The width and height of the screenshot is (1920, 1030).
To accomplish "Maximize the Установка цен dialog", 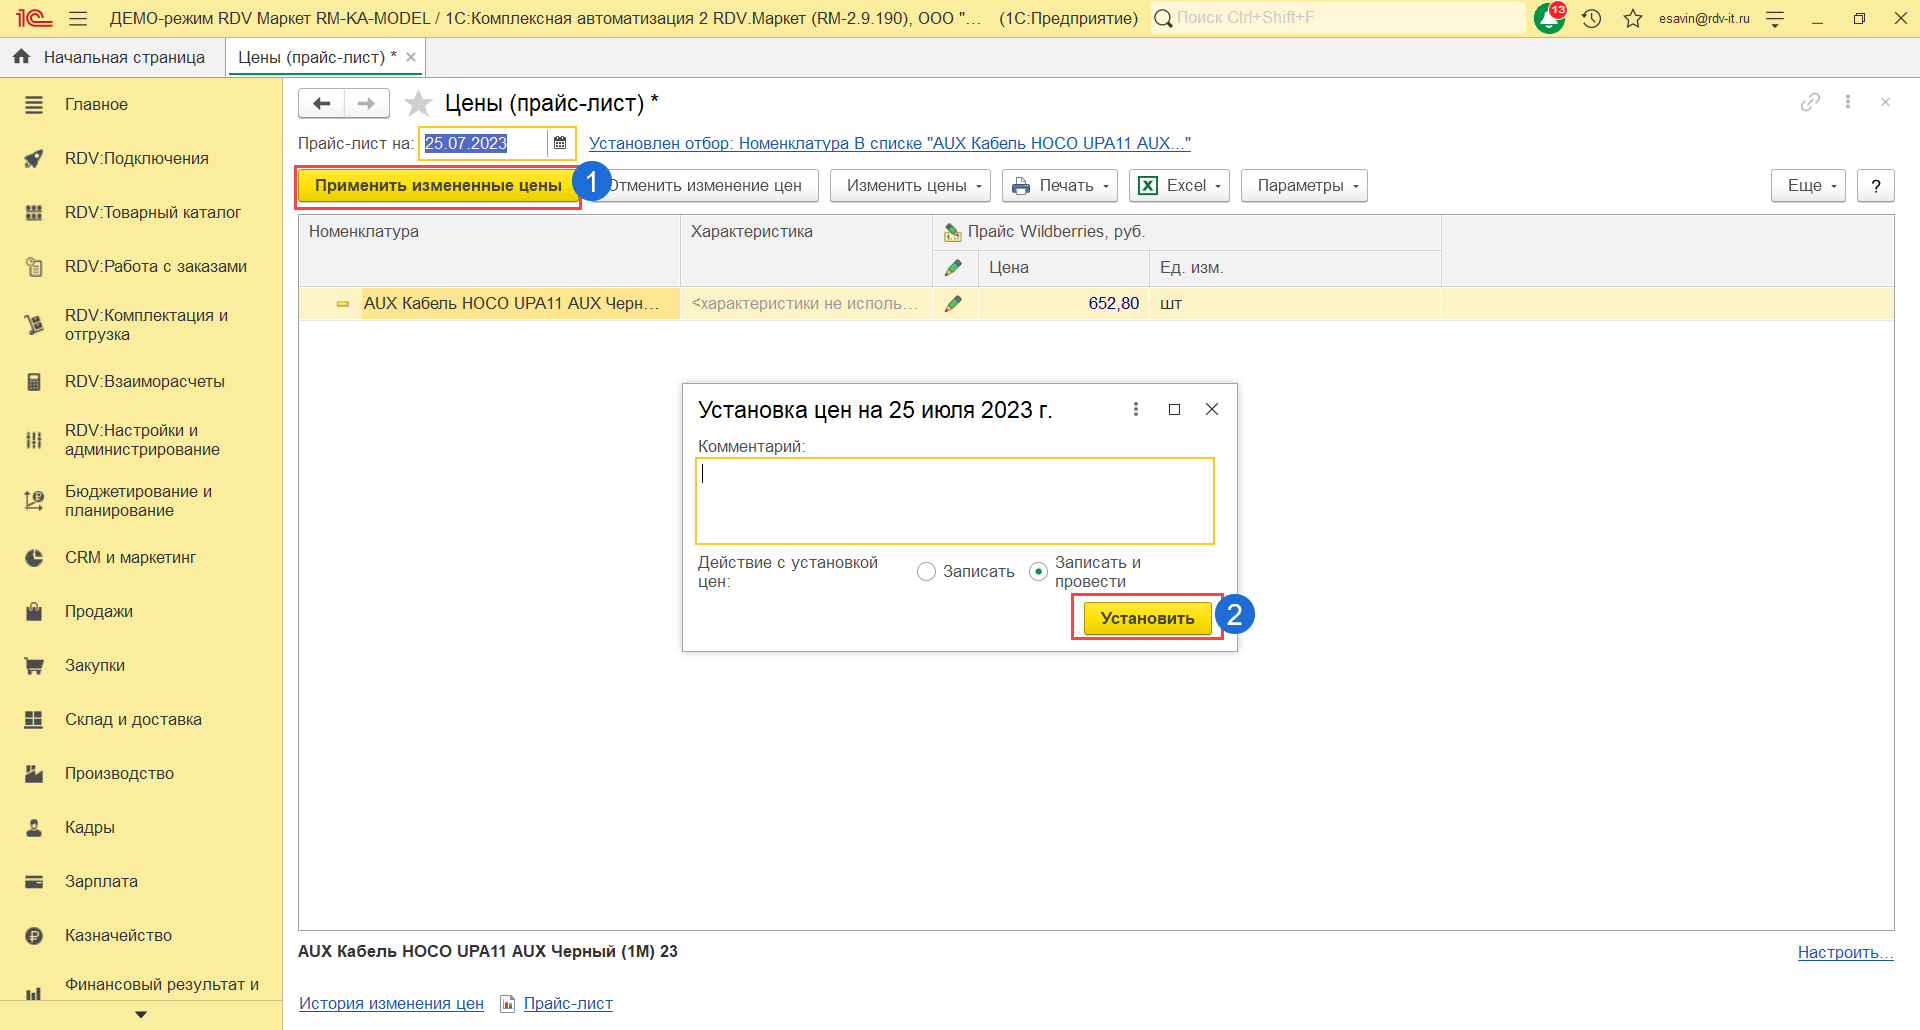I will (1175, 409).
